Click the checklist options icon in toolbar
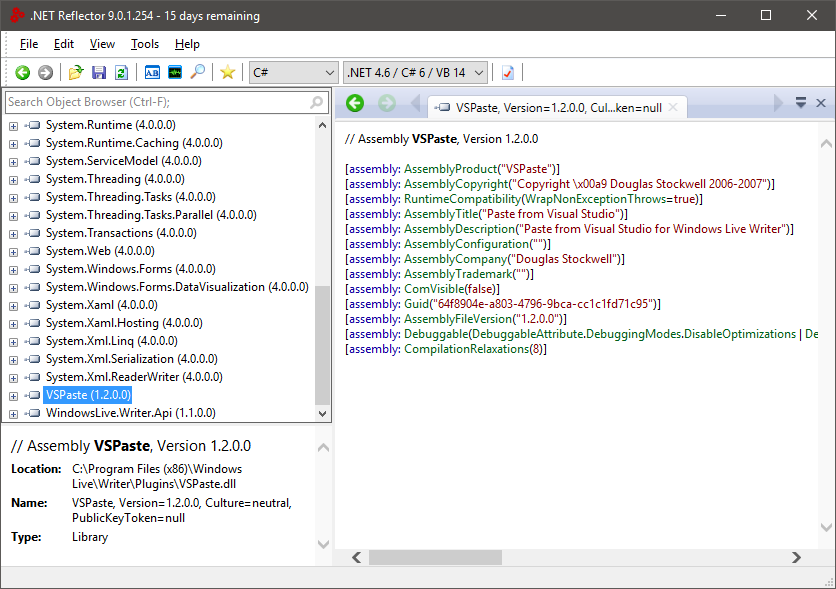This screenshot has width=836, height=589. coord(508,72)
